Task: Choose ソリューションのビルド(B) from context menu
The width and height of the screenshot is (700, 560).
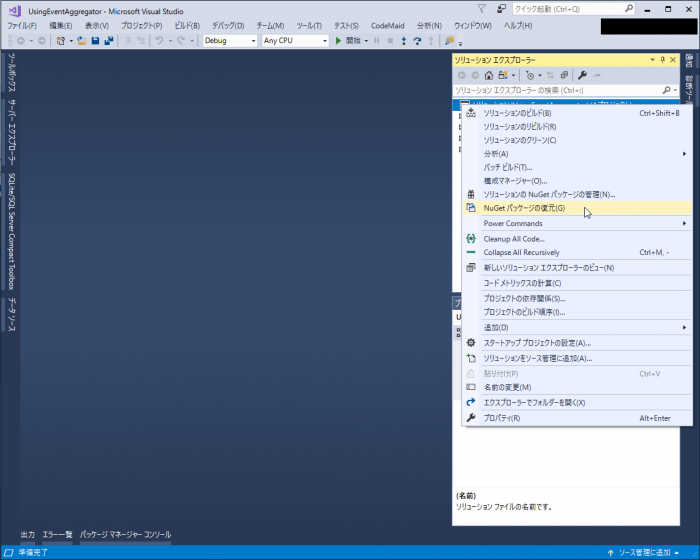Action: tap(517, 113)
